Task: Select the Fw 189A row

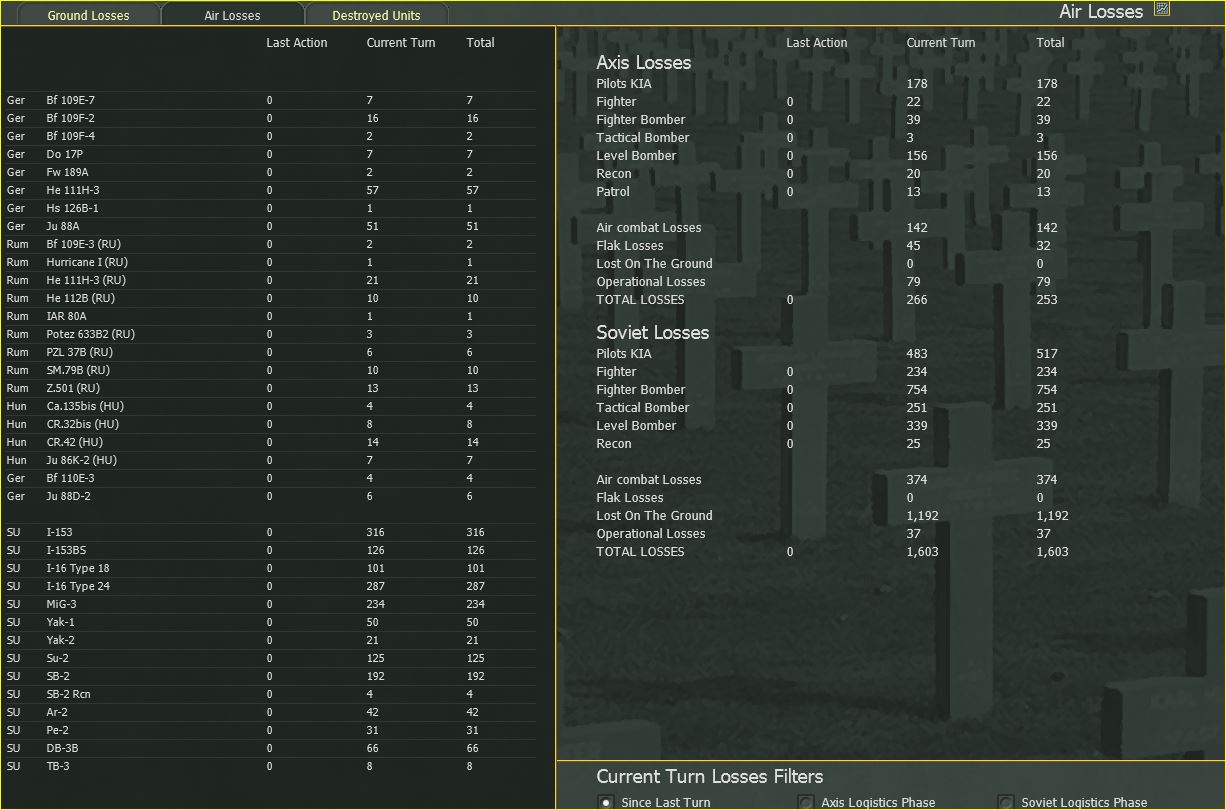Action: [270, 172]
